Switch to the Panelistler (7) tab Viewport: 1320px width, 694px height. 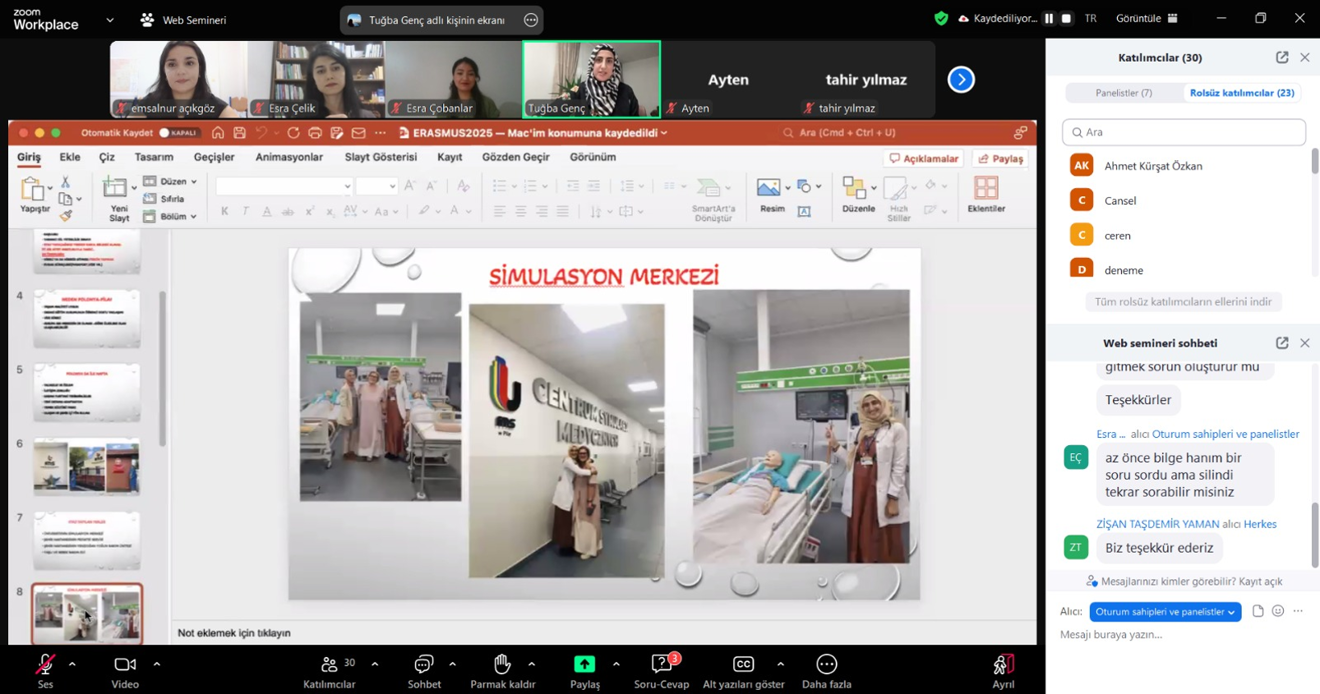(1124, 93)
